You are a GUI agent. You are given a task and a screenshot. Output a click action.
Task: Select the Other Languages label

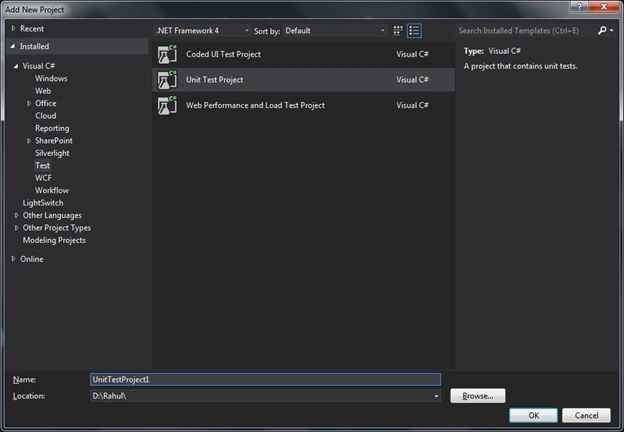coord(52,215)
